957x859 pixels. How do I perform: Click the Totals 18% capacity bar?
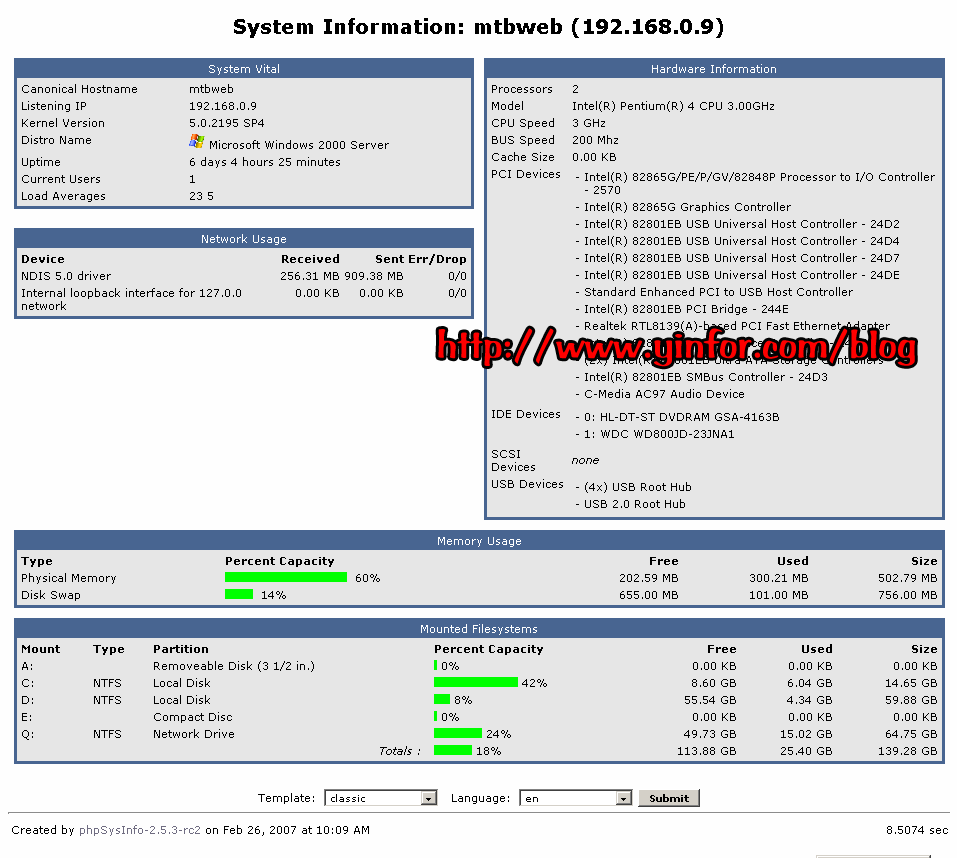coord(452,751)
